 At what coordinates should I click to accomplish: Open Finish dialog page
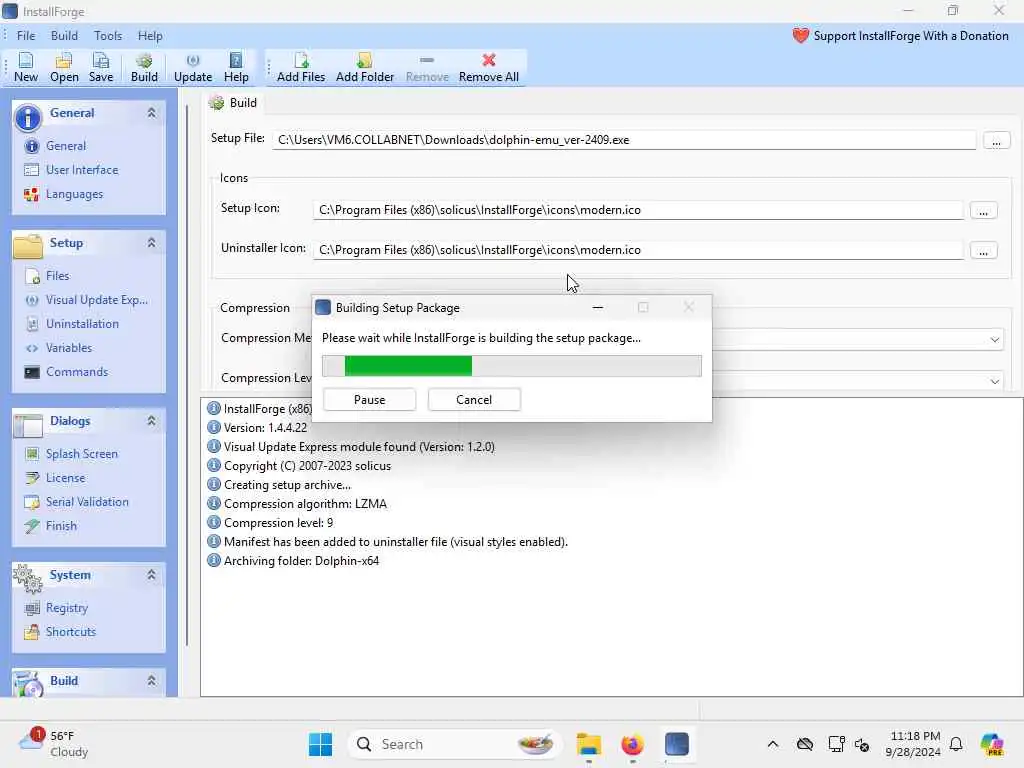[61, 526]
